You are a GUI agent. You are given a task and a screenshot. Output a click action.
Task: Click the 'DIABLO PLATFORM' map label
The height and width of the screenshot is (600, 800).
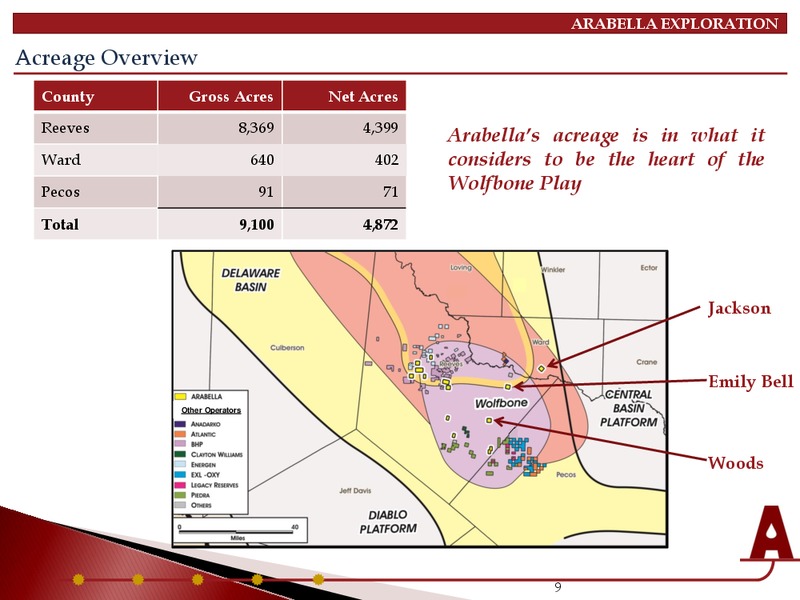388,522
